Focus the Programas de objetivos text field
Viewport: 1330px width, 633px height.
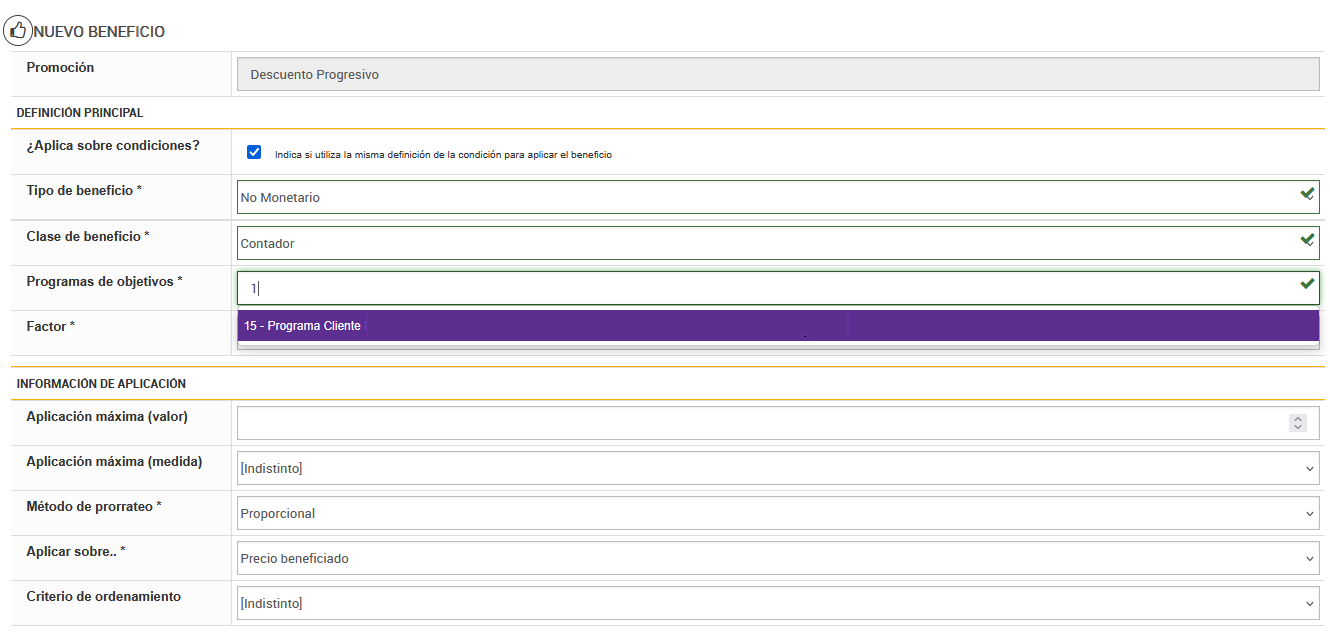click(x=760, y=288)
